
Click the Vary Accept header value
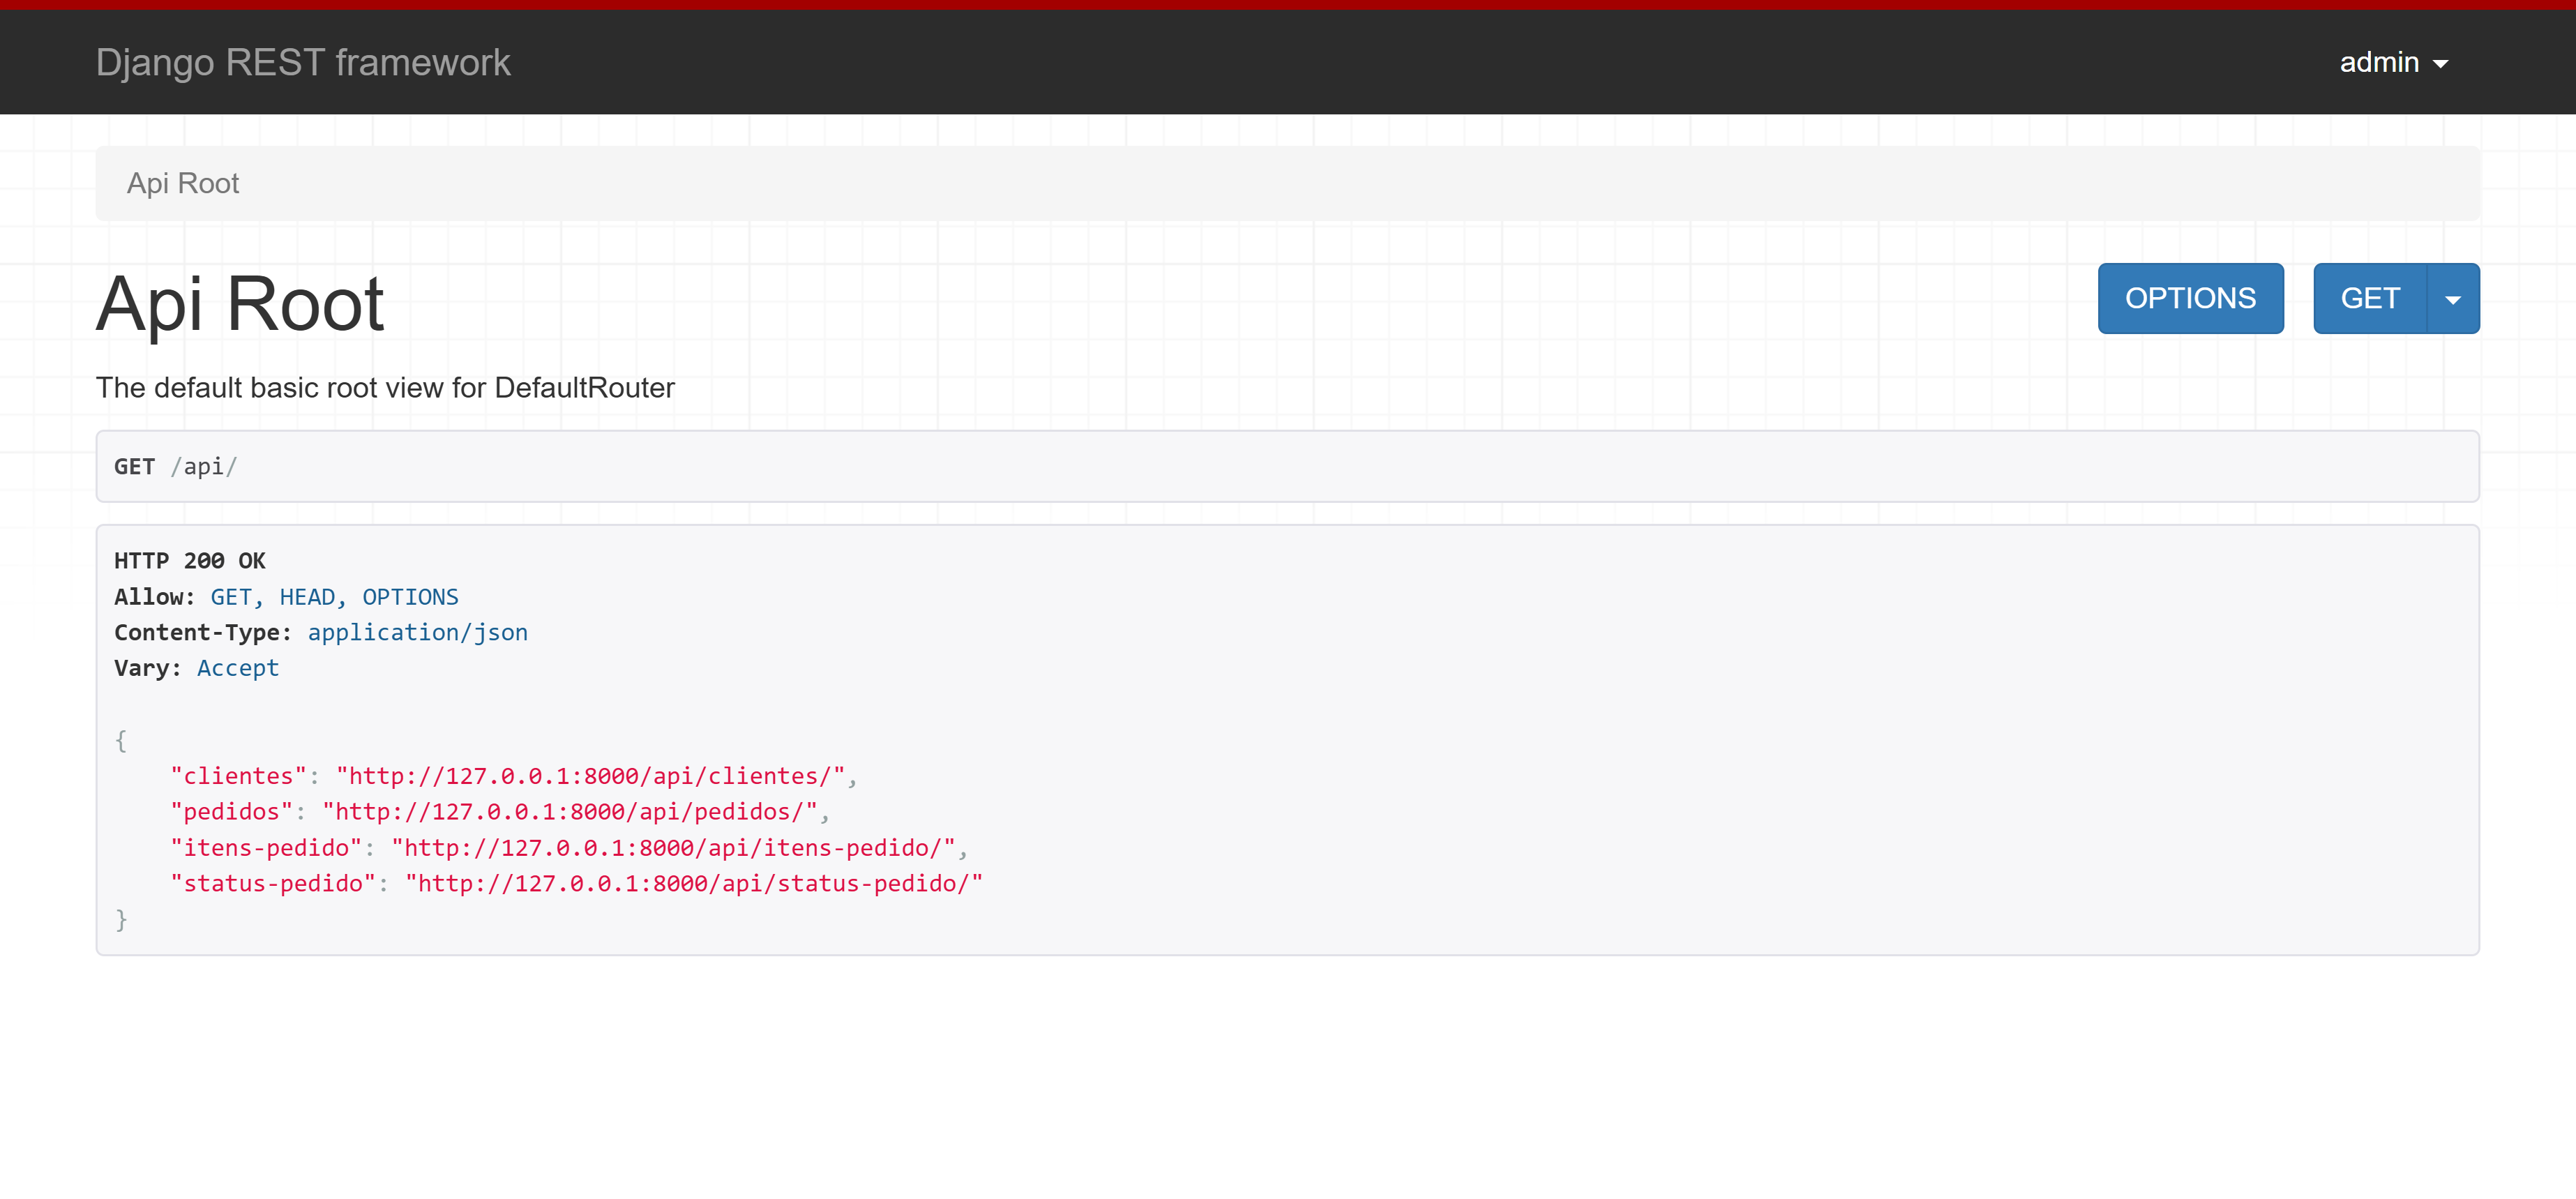[x=238, y=668]
